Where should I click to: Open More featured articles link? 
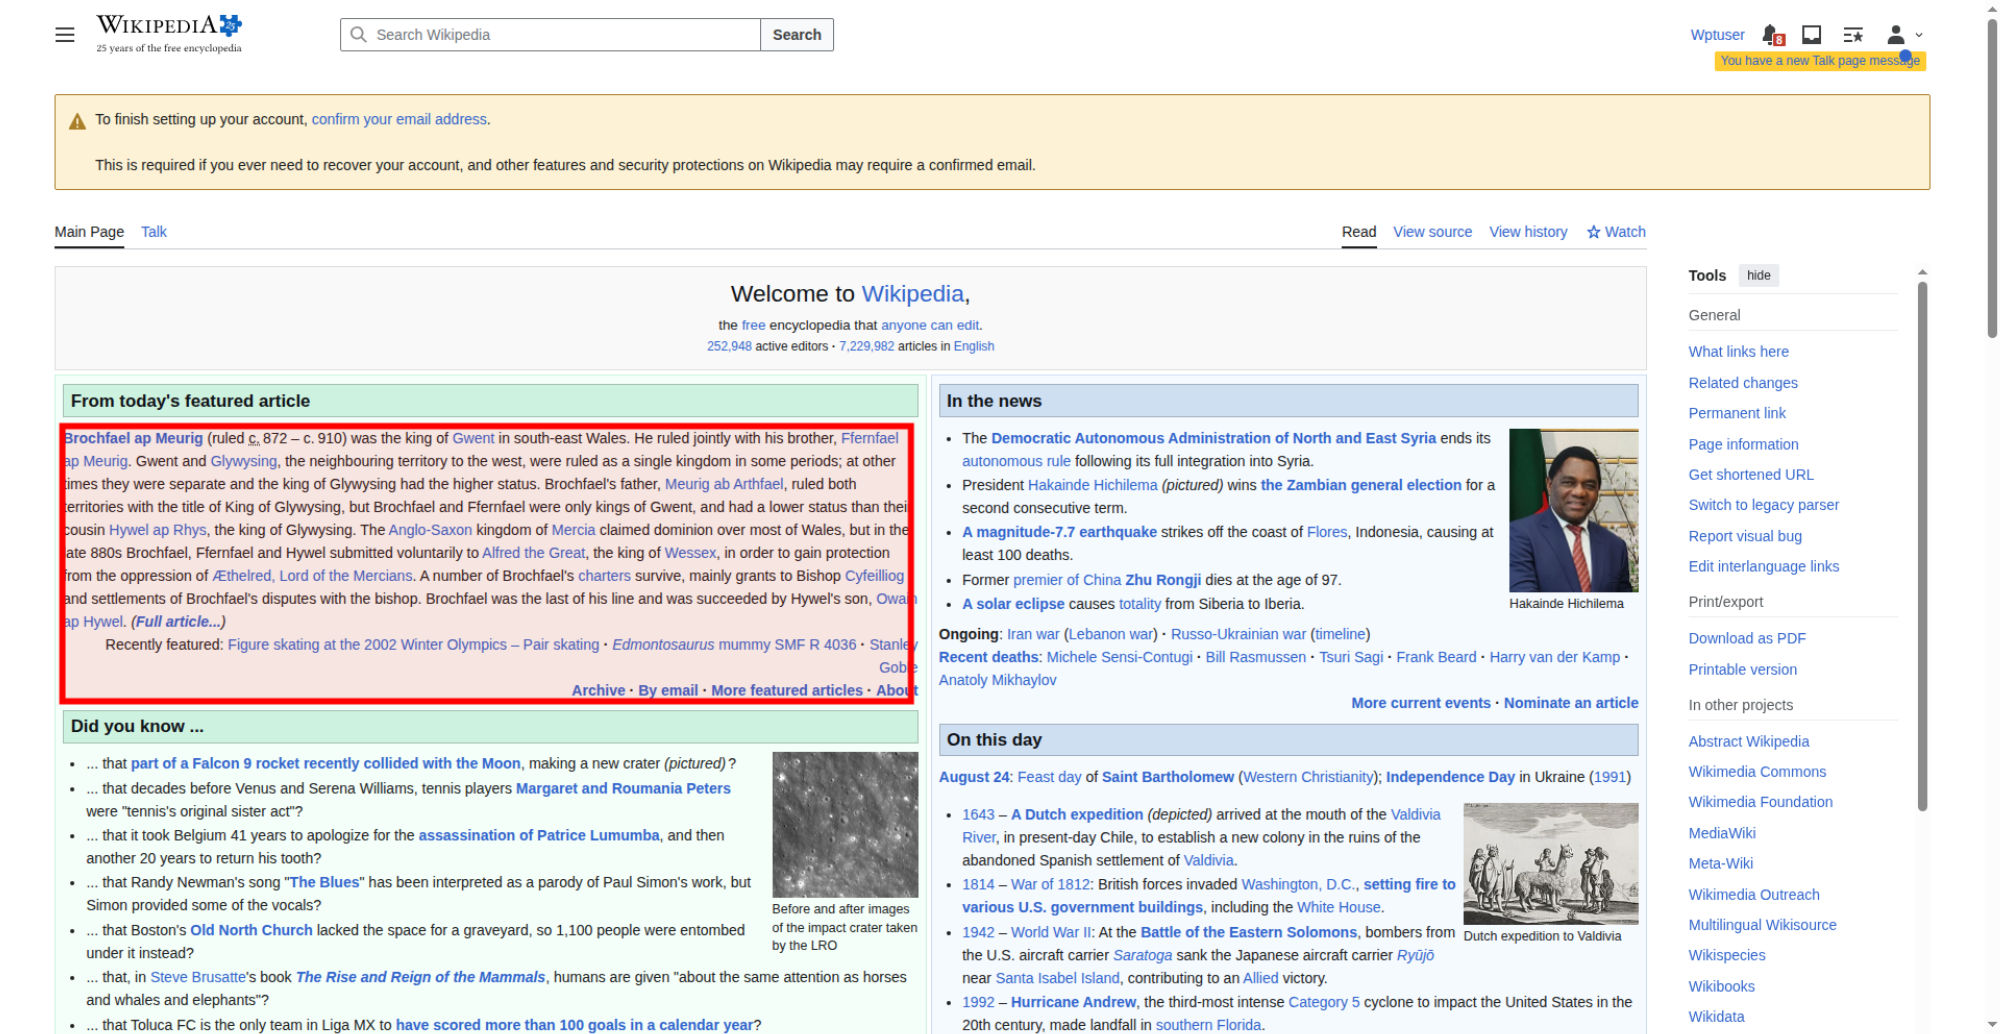(x=787, y=690)
